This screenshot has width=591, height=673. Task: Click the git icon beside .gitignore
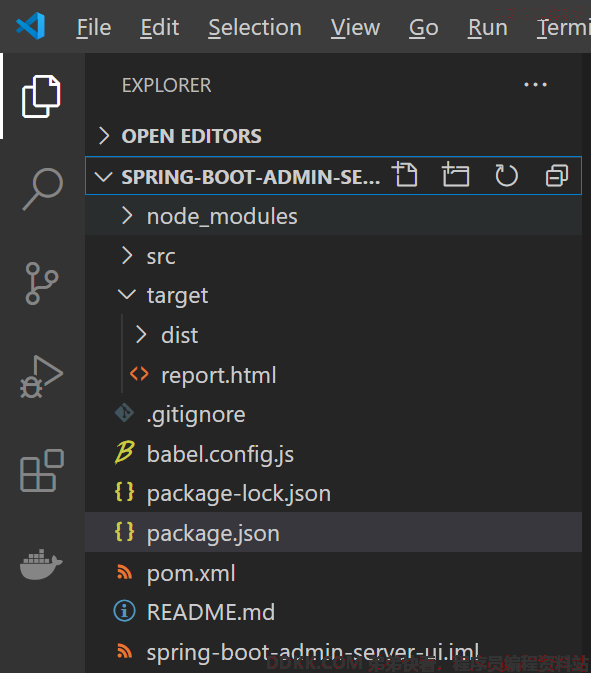pyautogui.click(x=124, y=413)
